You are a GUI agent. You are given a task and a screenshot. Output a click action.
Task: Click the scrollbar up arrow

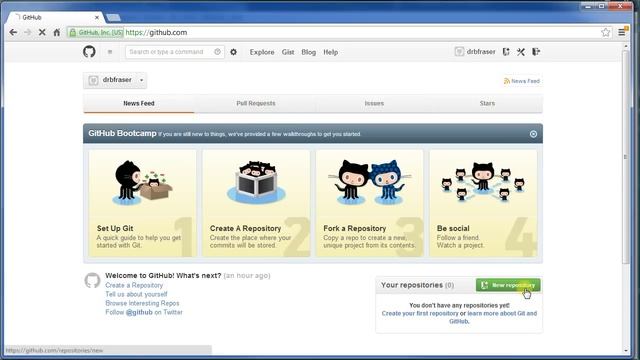pos(626,47)
